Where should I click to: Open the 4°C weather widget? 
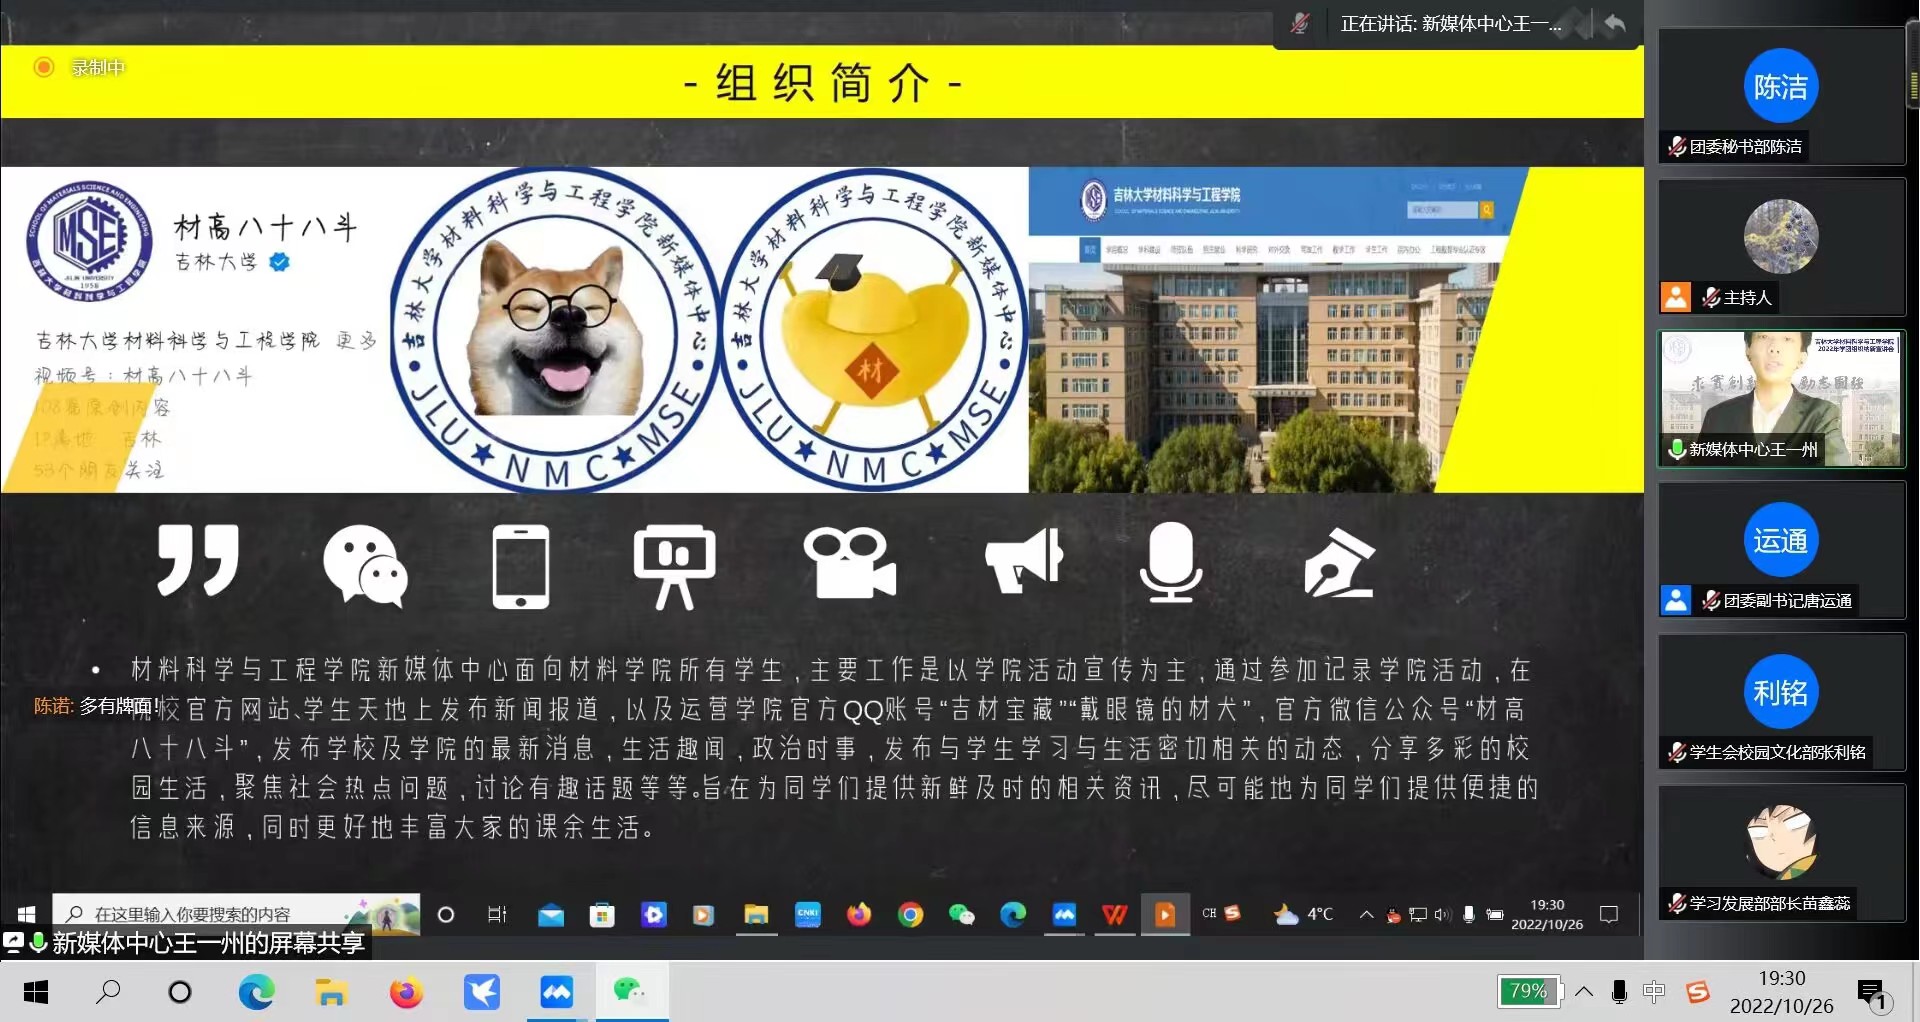pos(1304,914)
